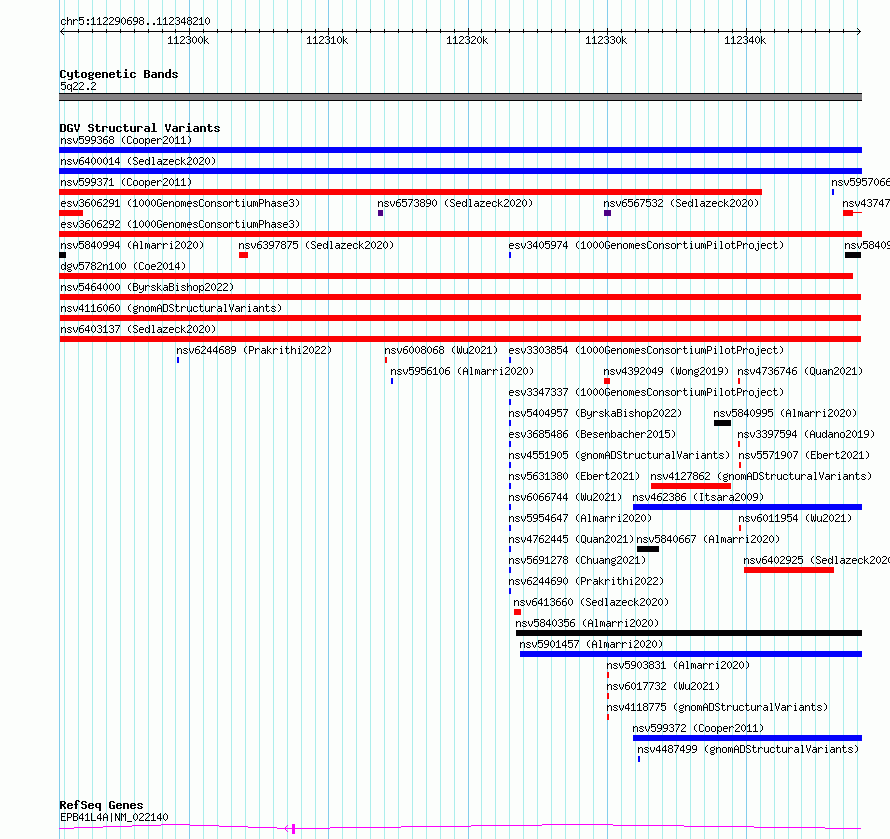890x839 pixels.
Task: Open nsv5840995 (Almarri2020) label
Action: click(786, 413)
